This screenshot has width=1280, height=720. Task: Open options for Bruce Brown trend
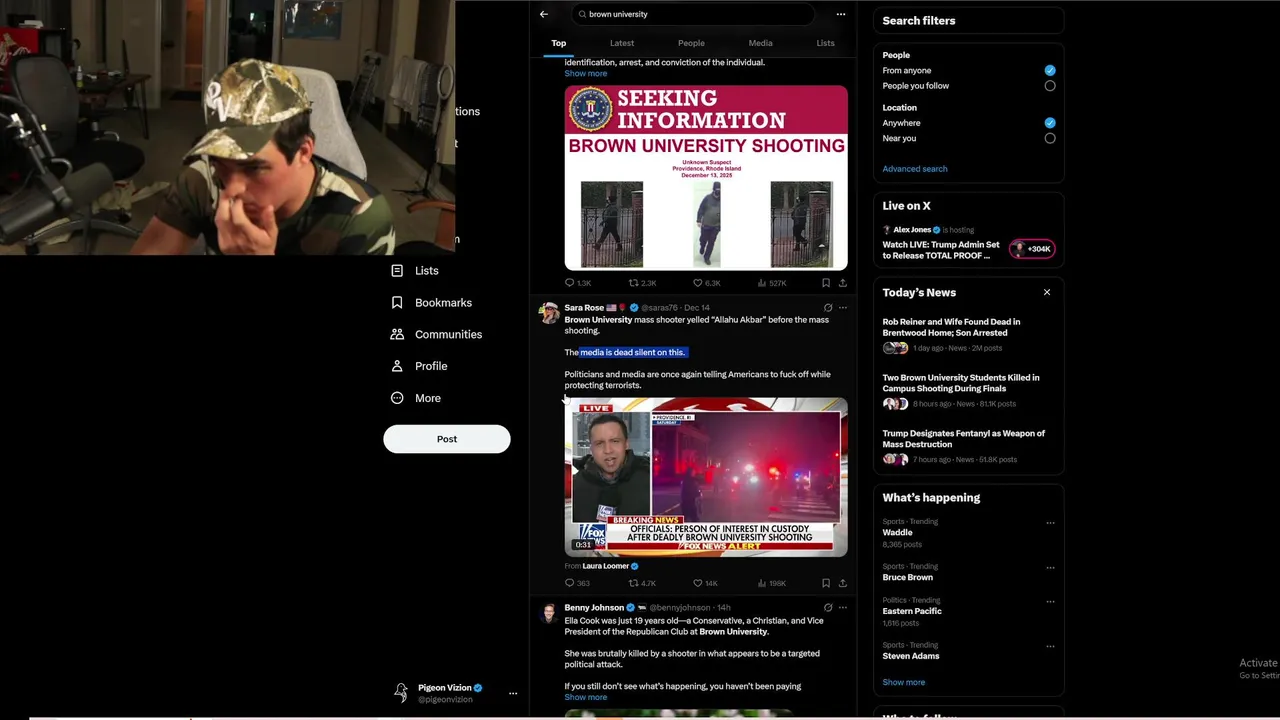pos(1050,568)
